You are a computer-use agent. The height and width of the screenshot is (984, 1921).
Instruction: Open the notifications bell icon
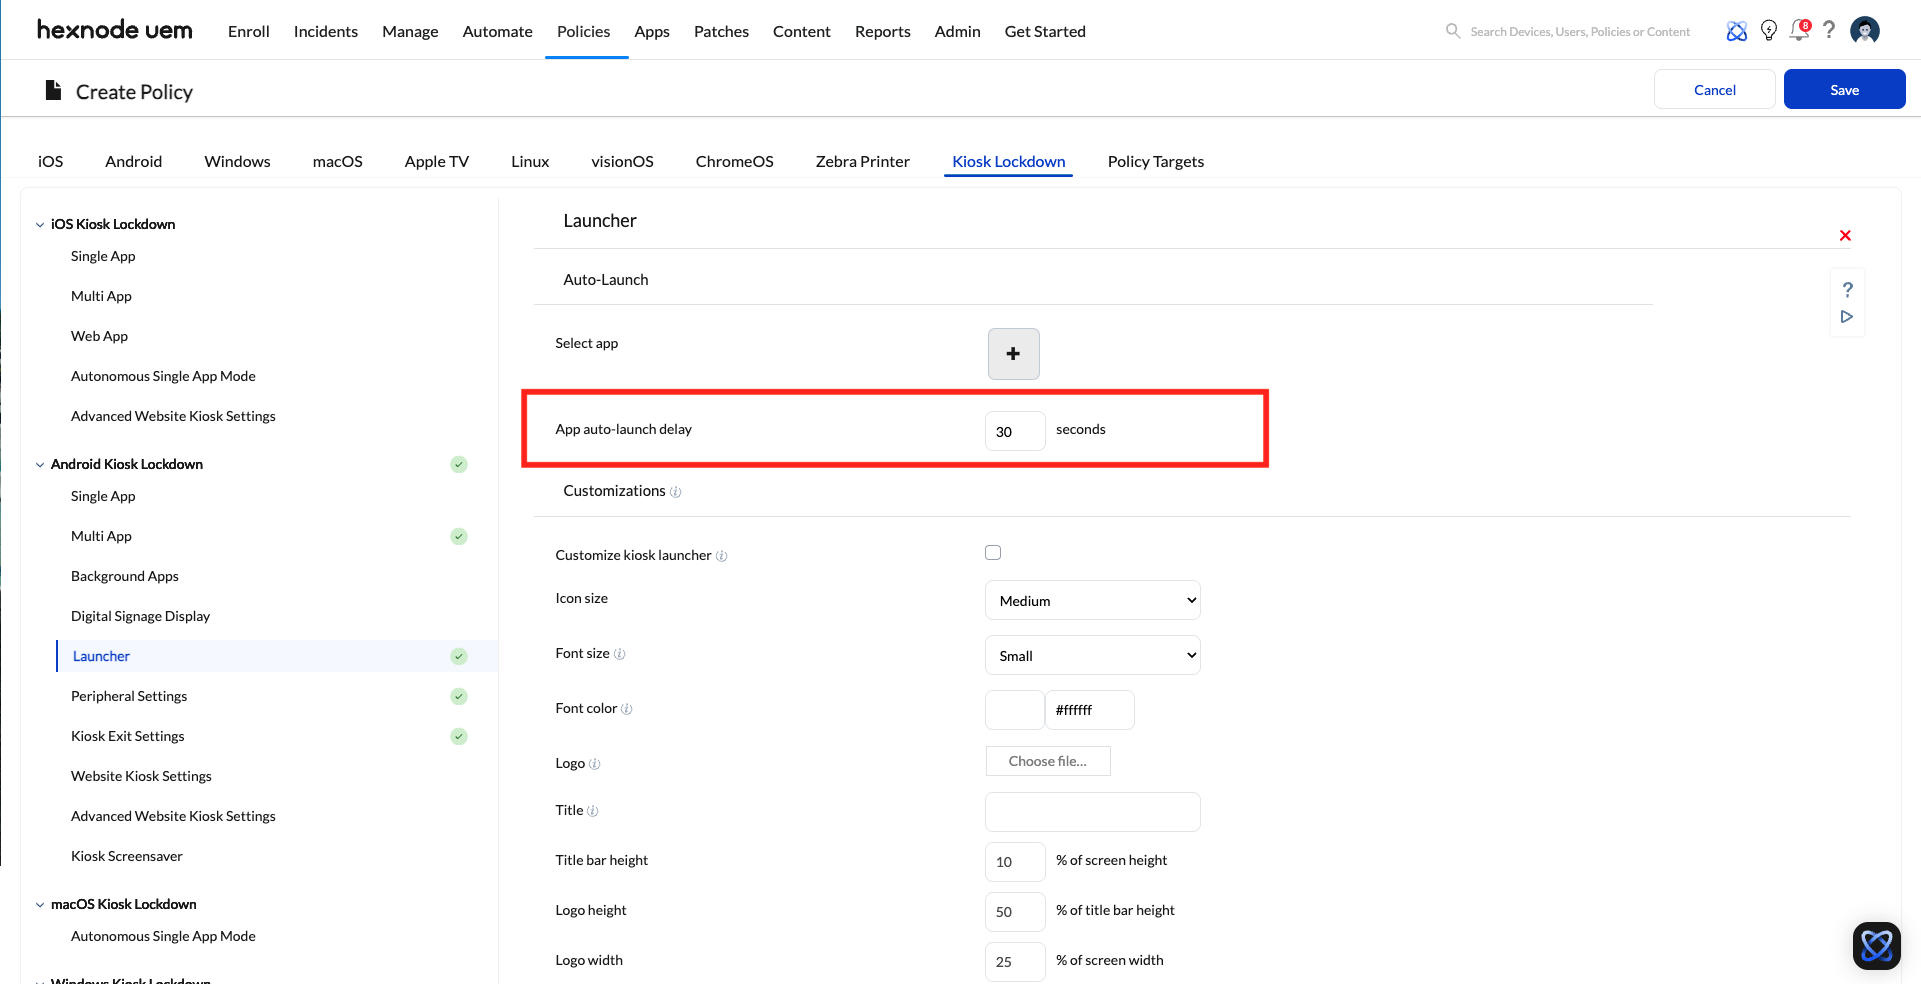point(1800,31)
